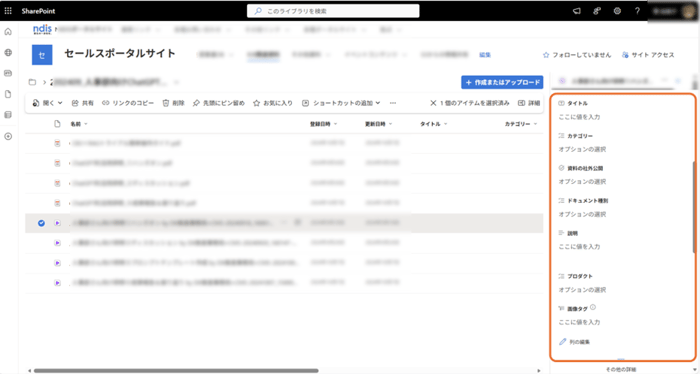Go to Home in left rail
700x374 pixels.
click(x=8, y=32)
